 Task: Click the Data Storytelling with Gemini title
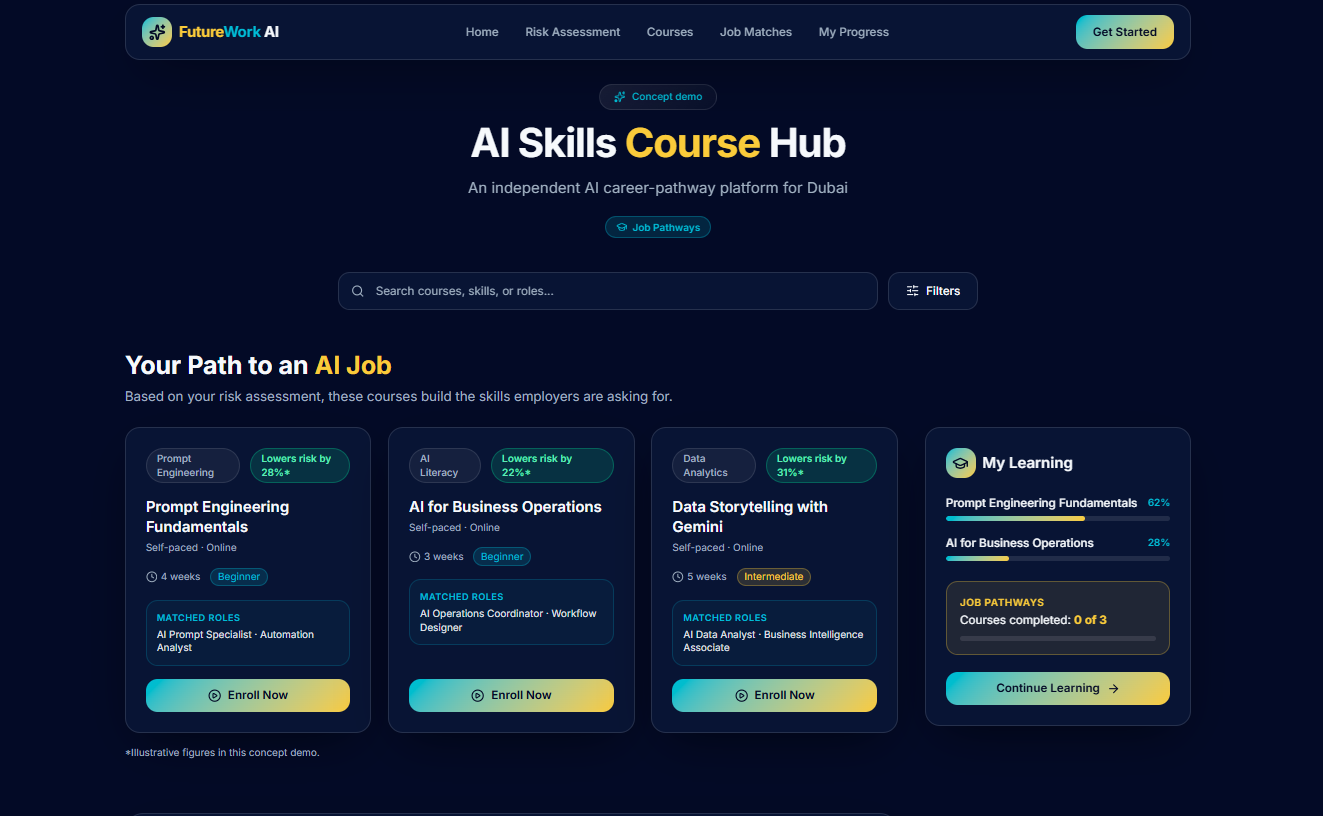750,517
